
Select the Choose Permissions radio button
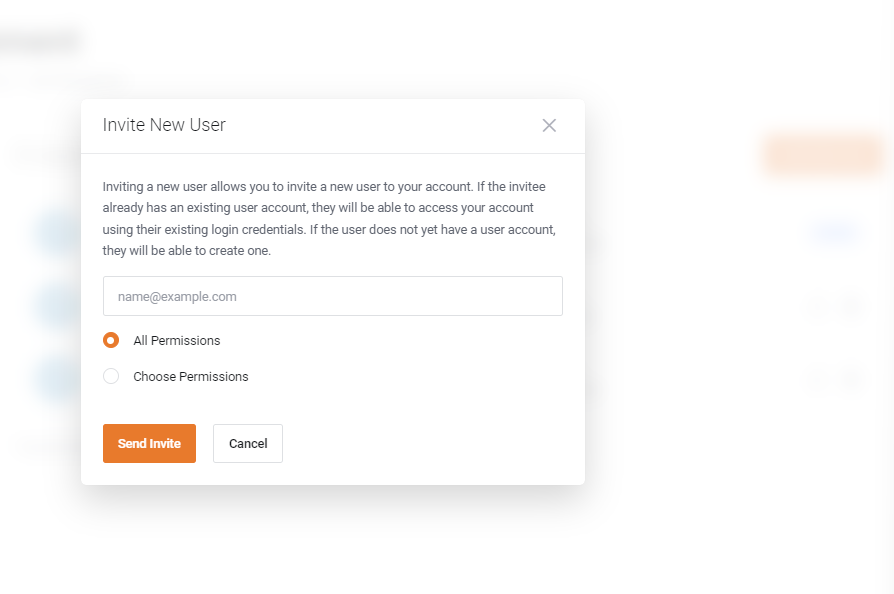111,376
